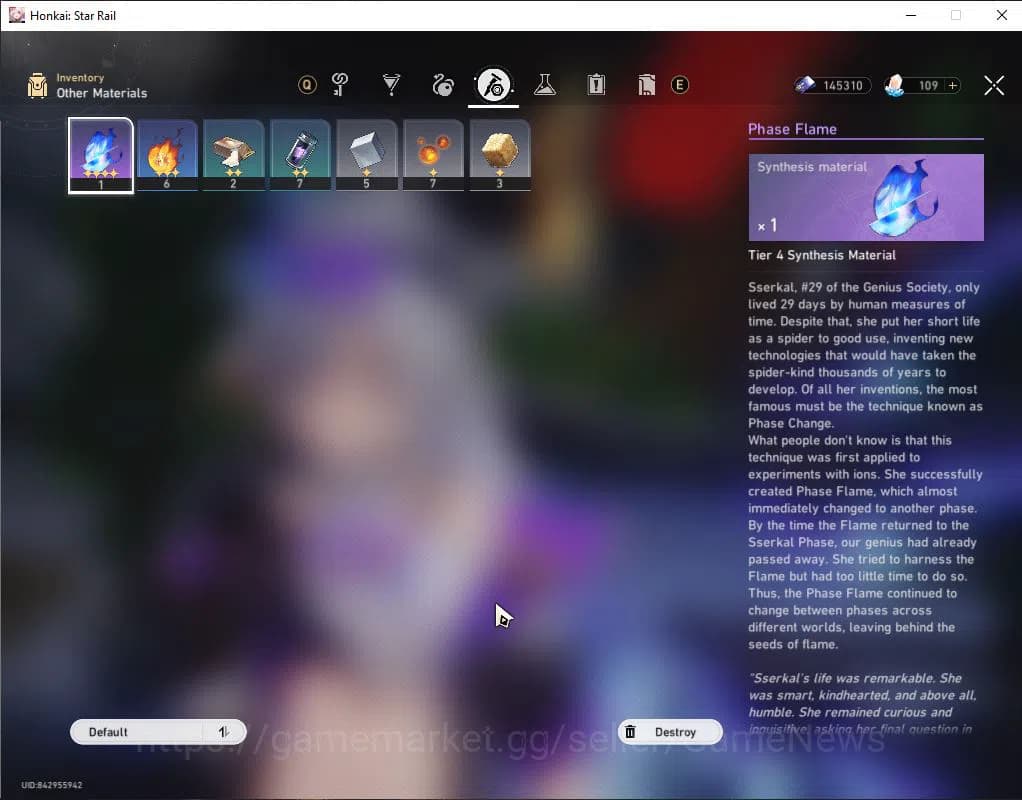
Task: Open the Consumables flask icon
Action: pos(544,85)
